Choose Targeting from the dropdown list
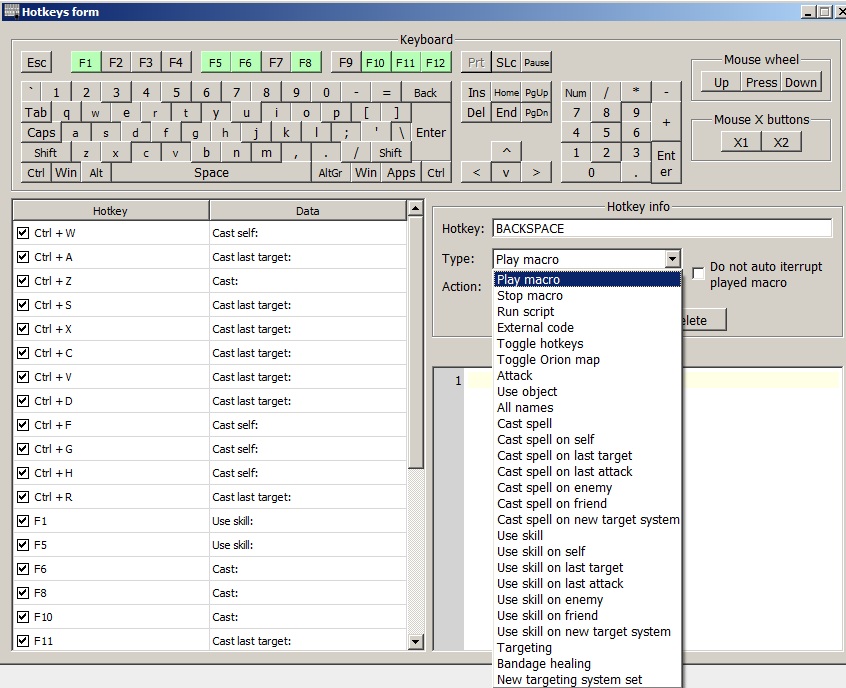 [x=587, y=648]
